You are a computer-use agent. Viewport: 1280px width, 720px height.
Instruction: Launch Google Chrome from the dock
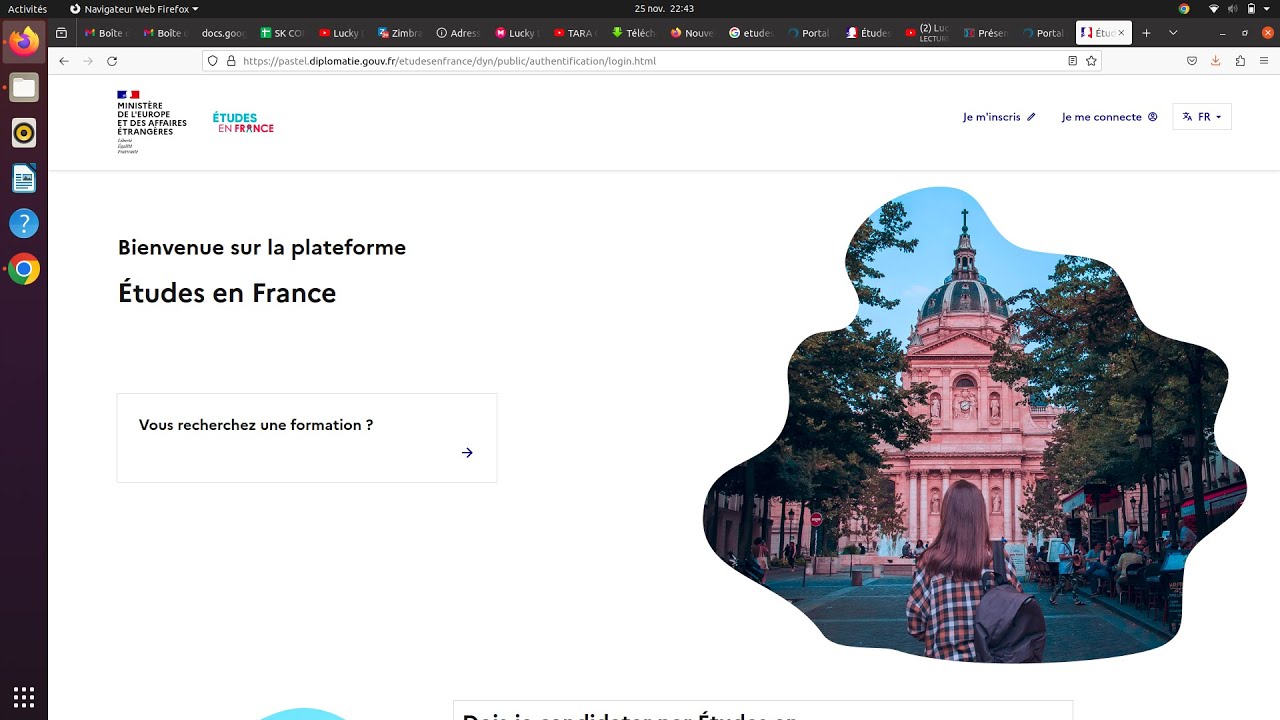click(x=24, y=269)
